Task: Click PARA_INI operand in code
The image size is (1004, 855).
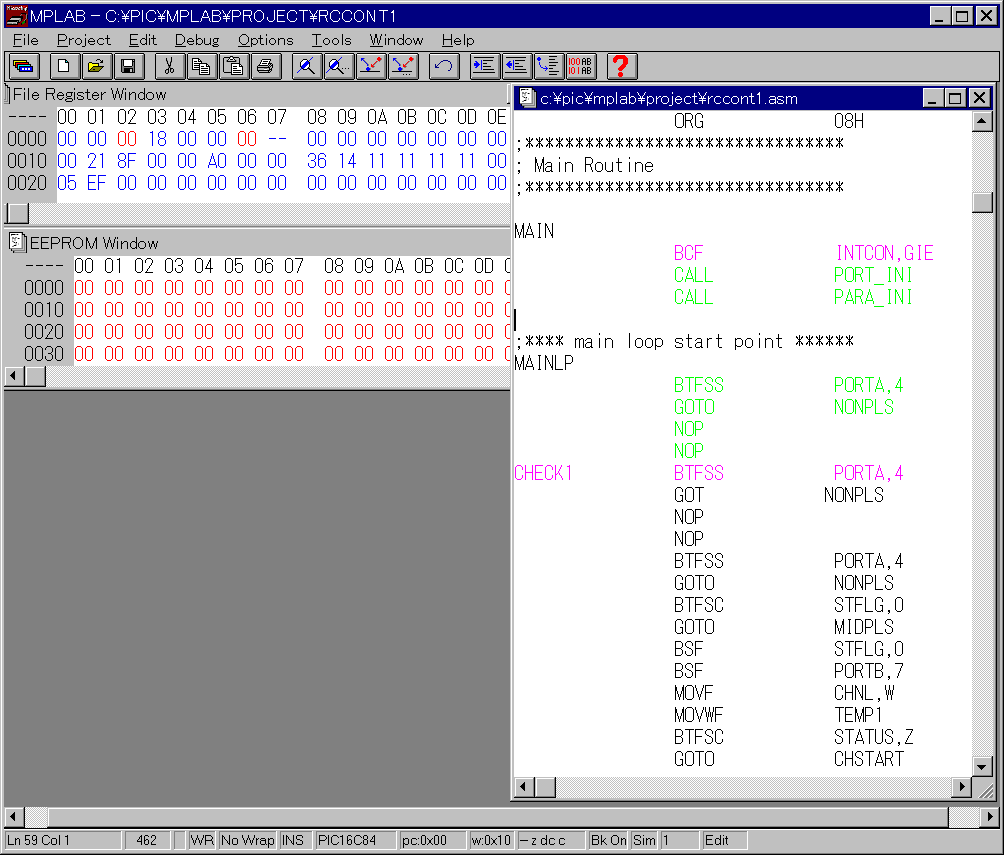Action: (873, 297)
